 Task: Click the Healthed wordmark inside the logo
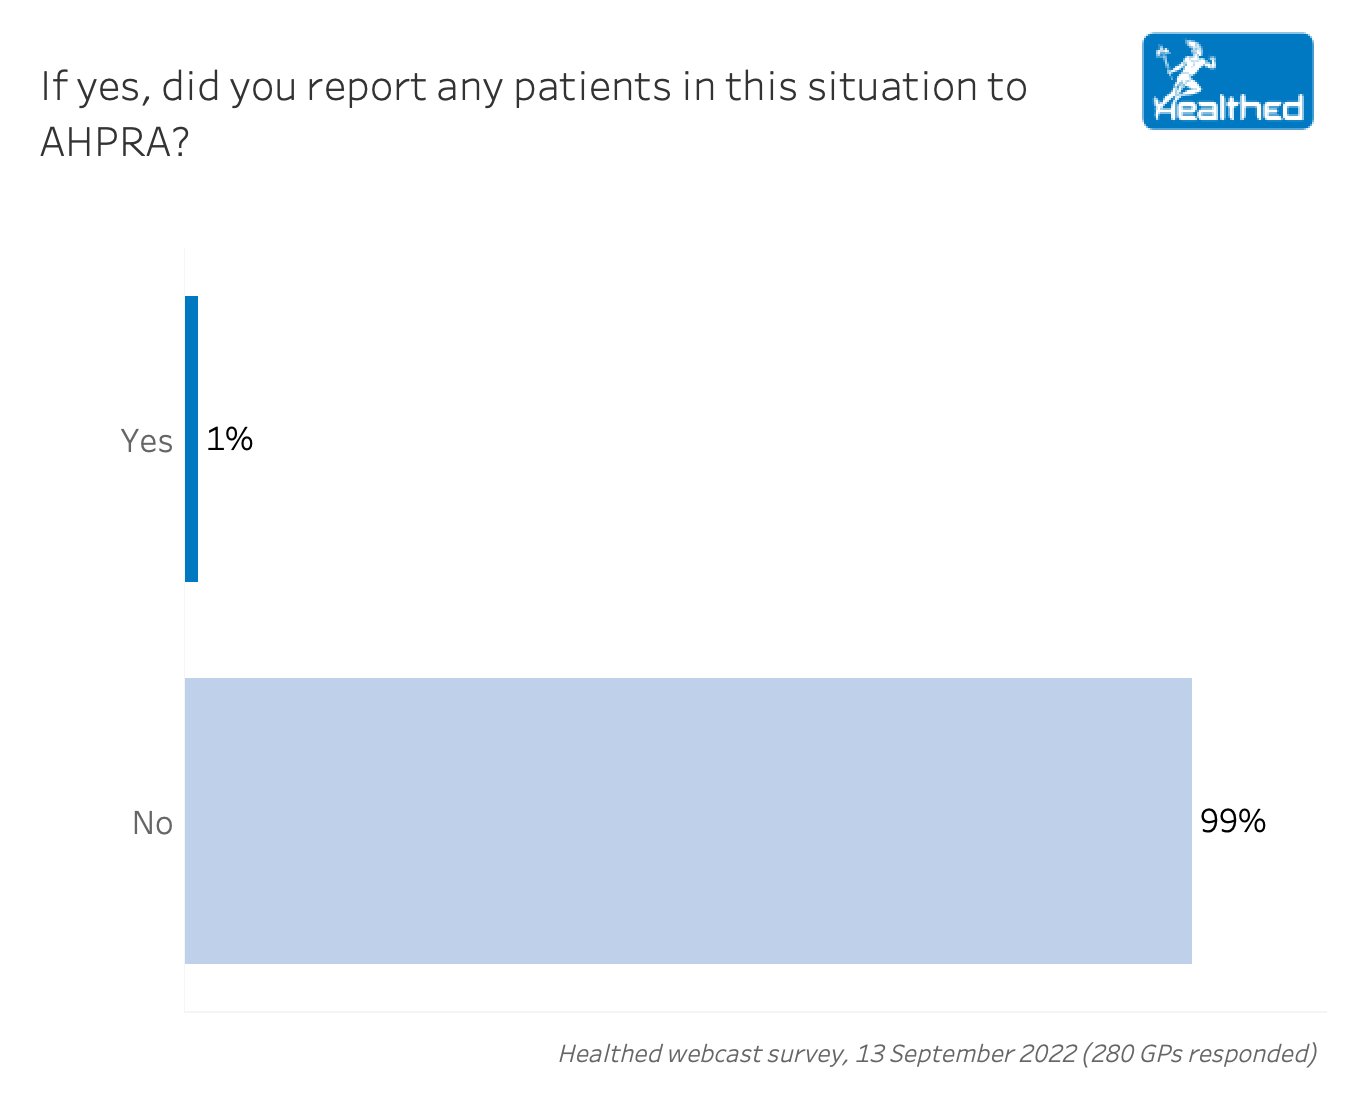(1229, 108)
